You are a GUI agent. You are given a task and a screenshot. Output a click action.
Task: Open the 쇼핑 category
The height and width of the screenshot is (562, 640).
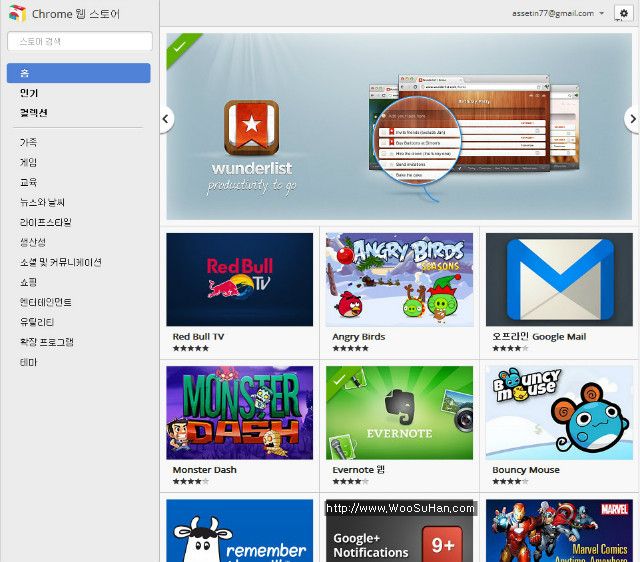tap(29, 282)
